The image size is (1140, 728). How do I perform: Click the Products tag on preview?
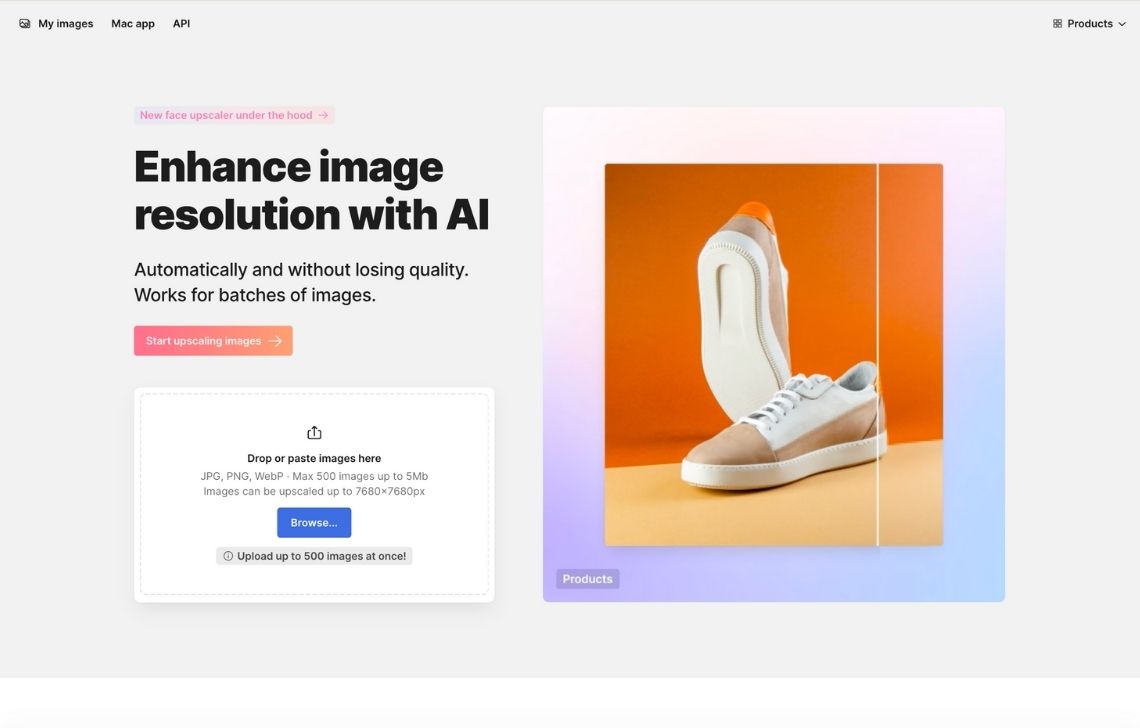pos(587,579)
